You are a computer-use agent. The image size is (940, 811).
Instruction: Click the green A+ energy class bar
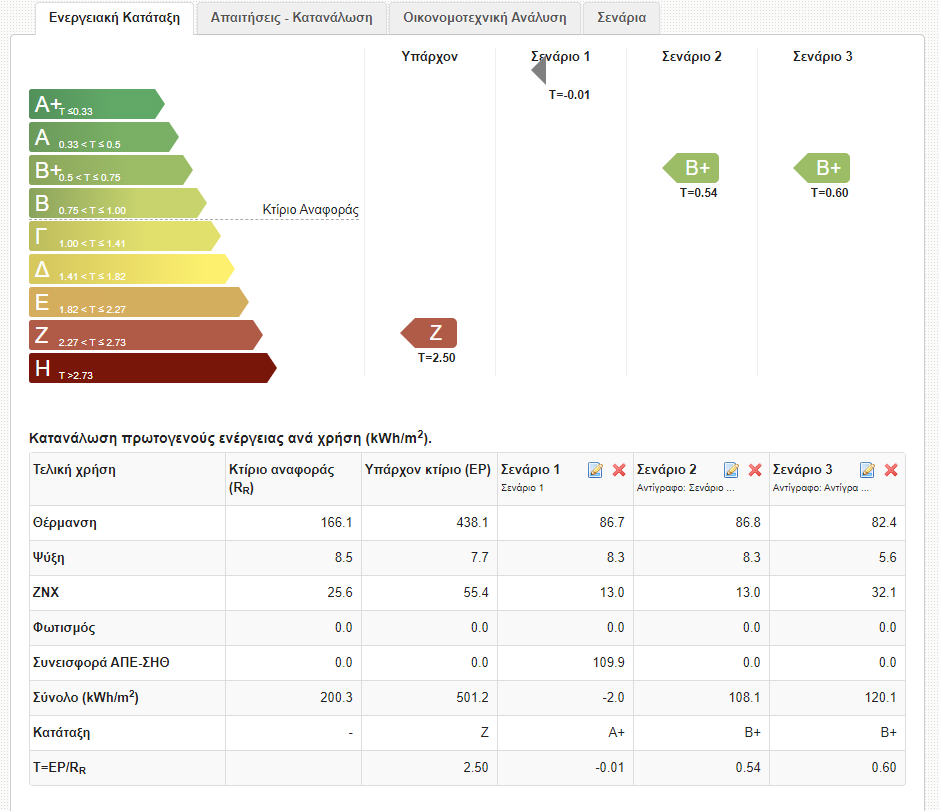pos(95,104)
